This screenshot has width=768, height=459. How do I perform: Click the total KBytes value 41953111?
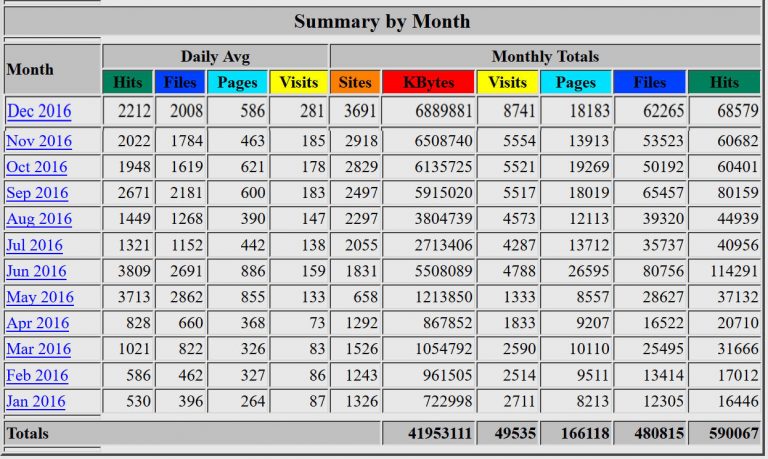coord(430,433)
